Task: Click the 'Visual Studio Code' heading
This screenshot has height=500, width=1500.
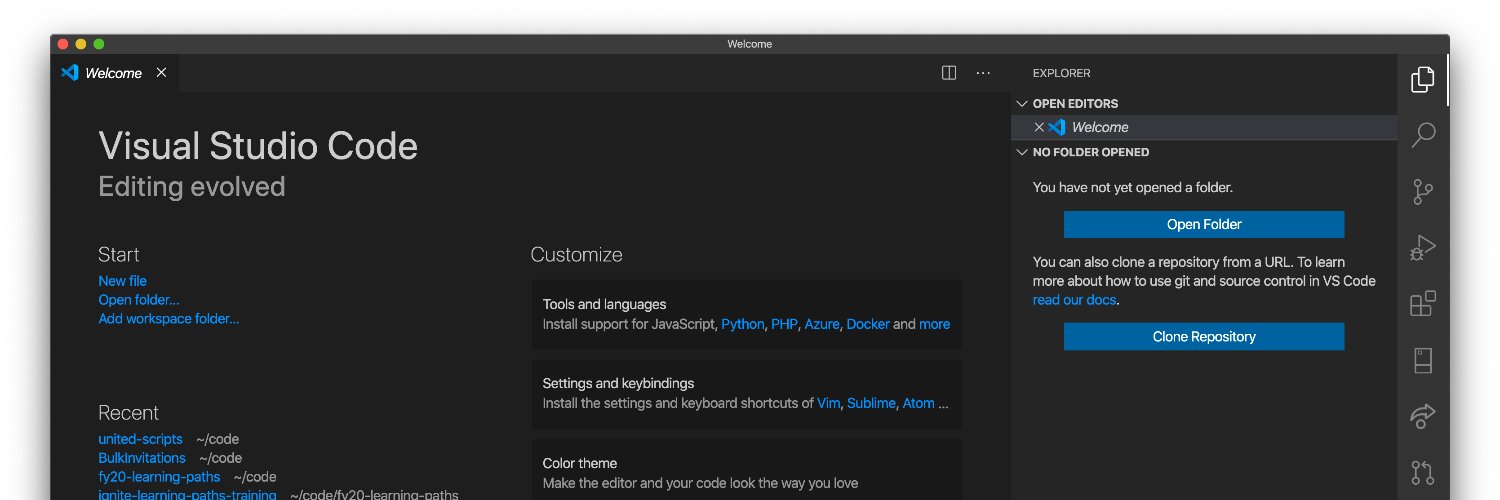Action: 258,146
